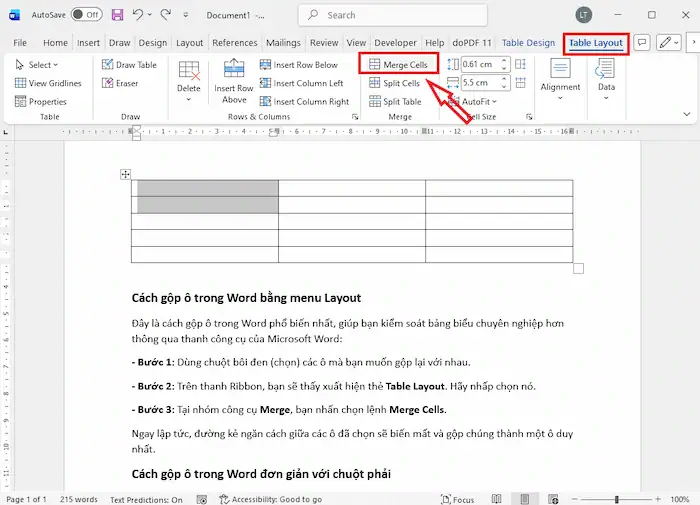Viewport: 700px width, 505px height.
Task: Click the row height field 0.61 cm
Action: (x=480, y=64)
